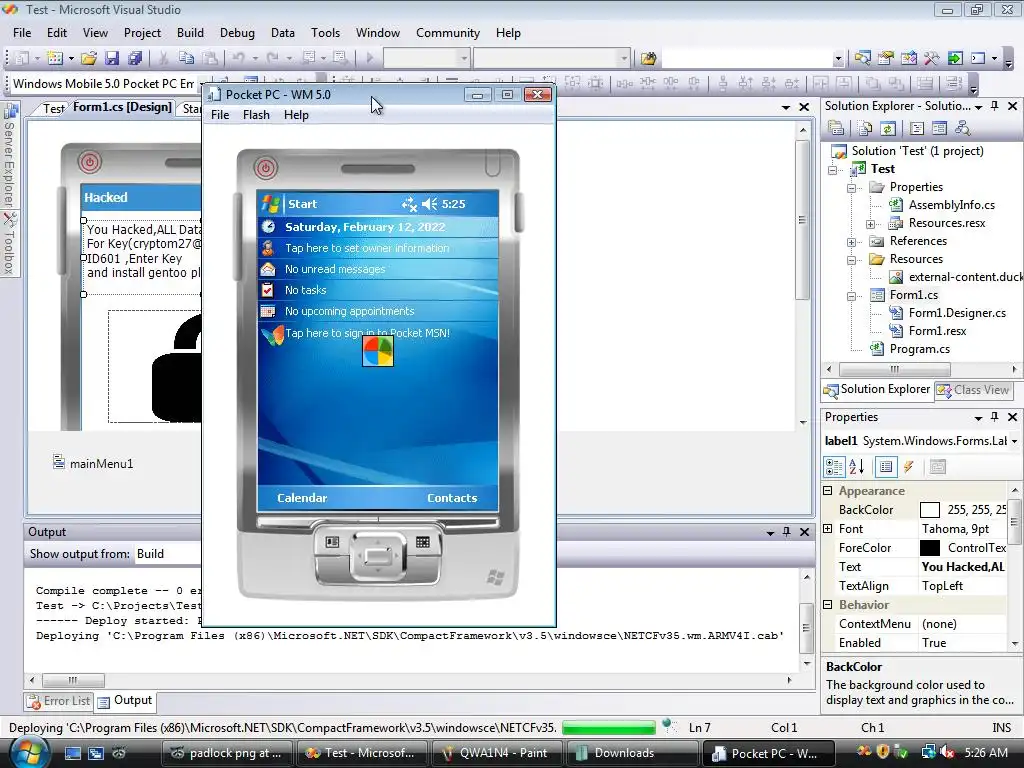
Task: Expand the References node in Solution Explorer
Action: 851,242
